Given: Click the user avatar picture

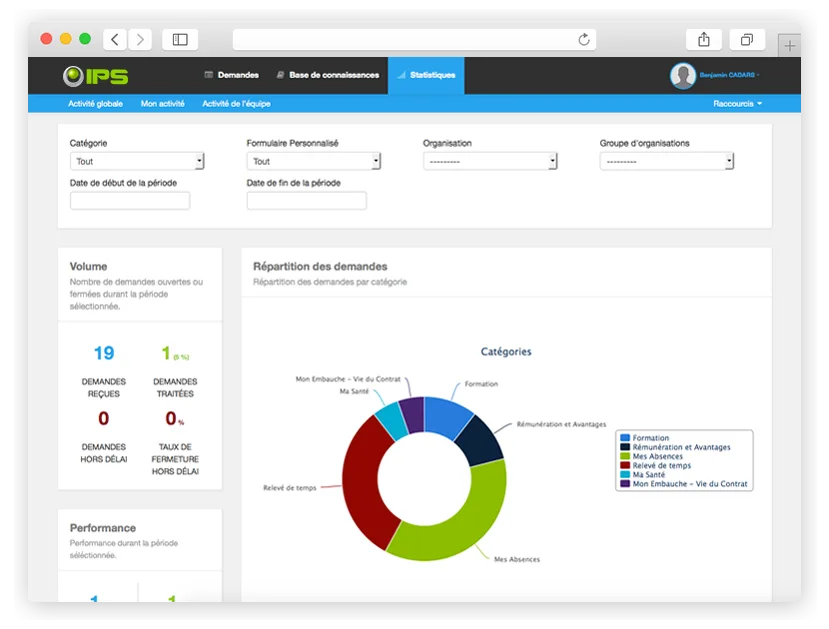Looking at the screenshot, I should (683, 76).
